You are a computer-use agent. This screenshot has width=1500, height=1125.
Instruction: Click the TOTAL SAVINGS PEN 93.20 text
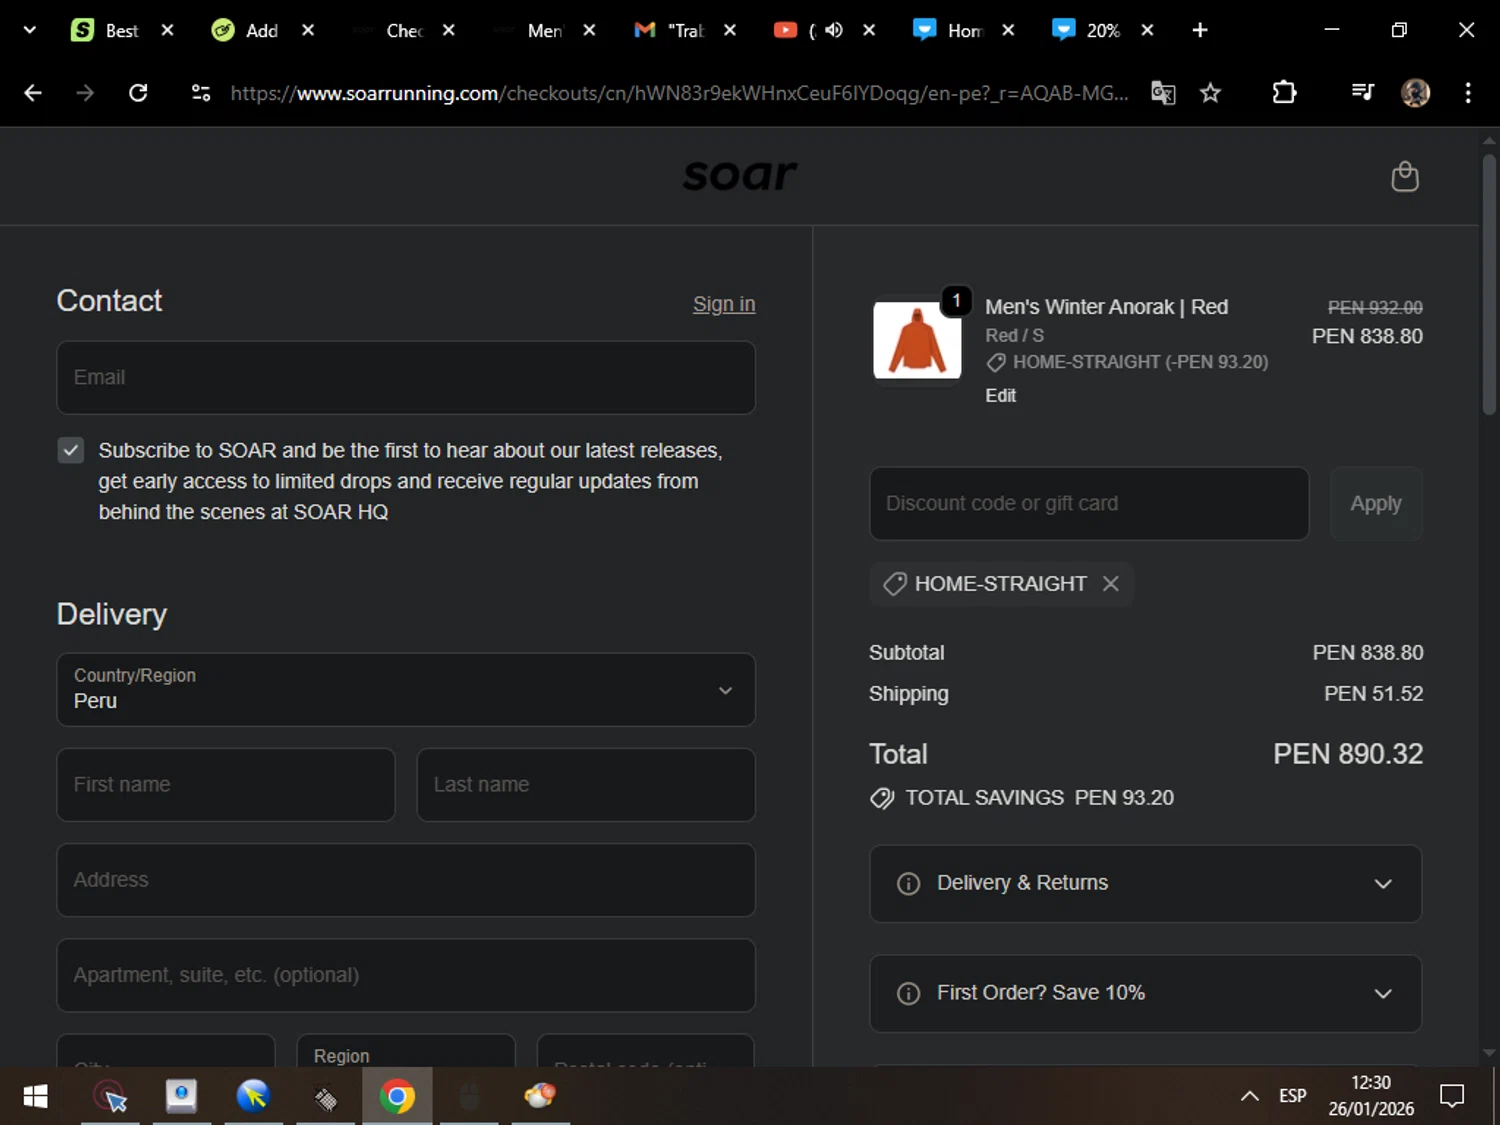click(1039, 798)
